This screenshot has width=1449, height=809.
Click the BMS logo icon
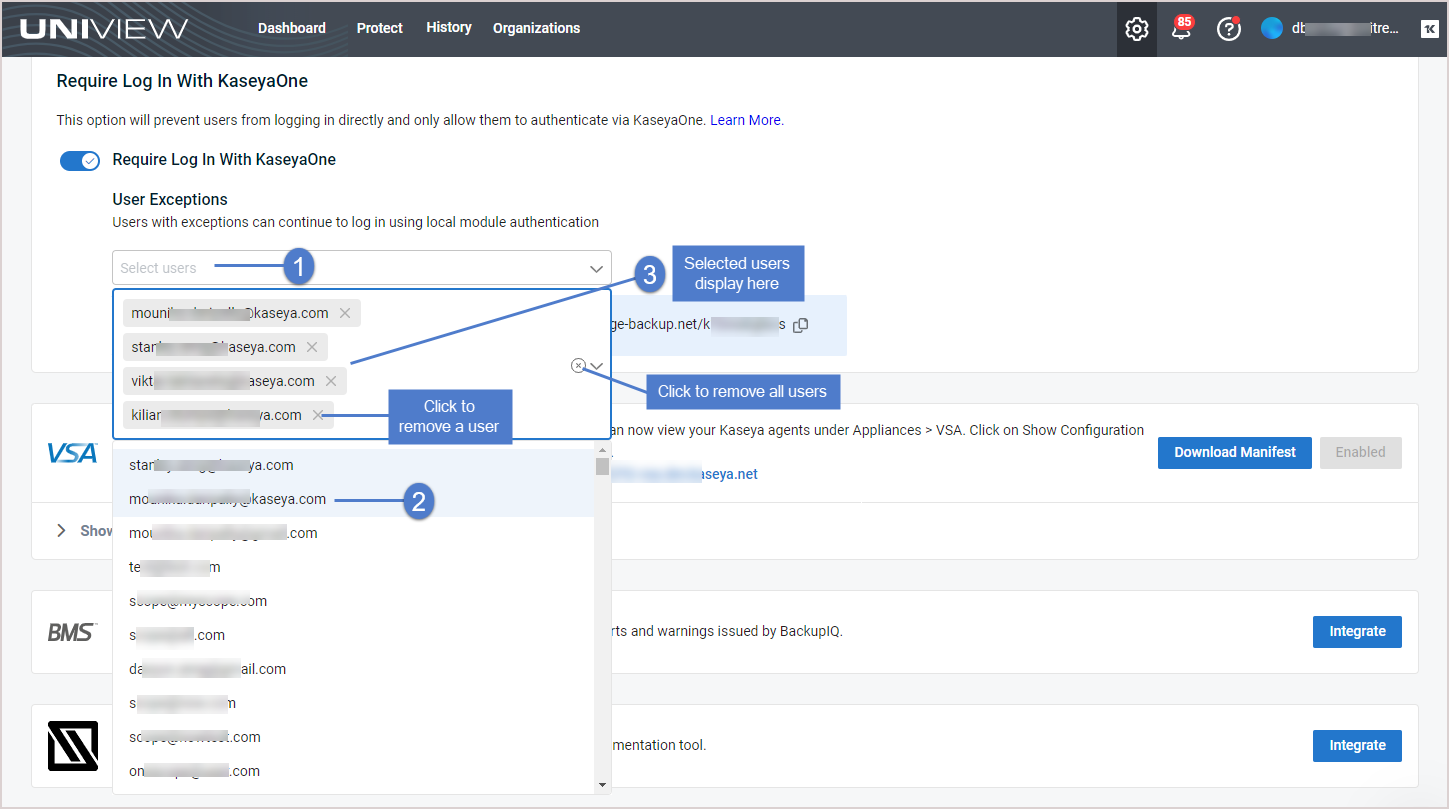(72, 632)
